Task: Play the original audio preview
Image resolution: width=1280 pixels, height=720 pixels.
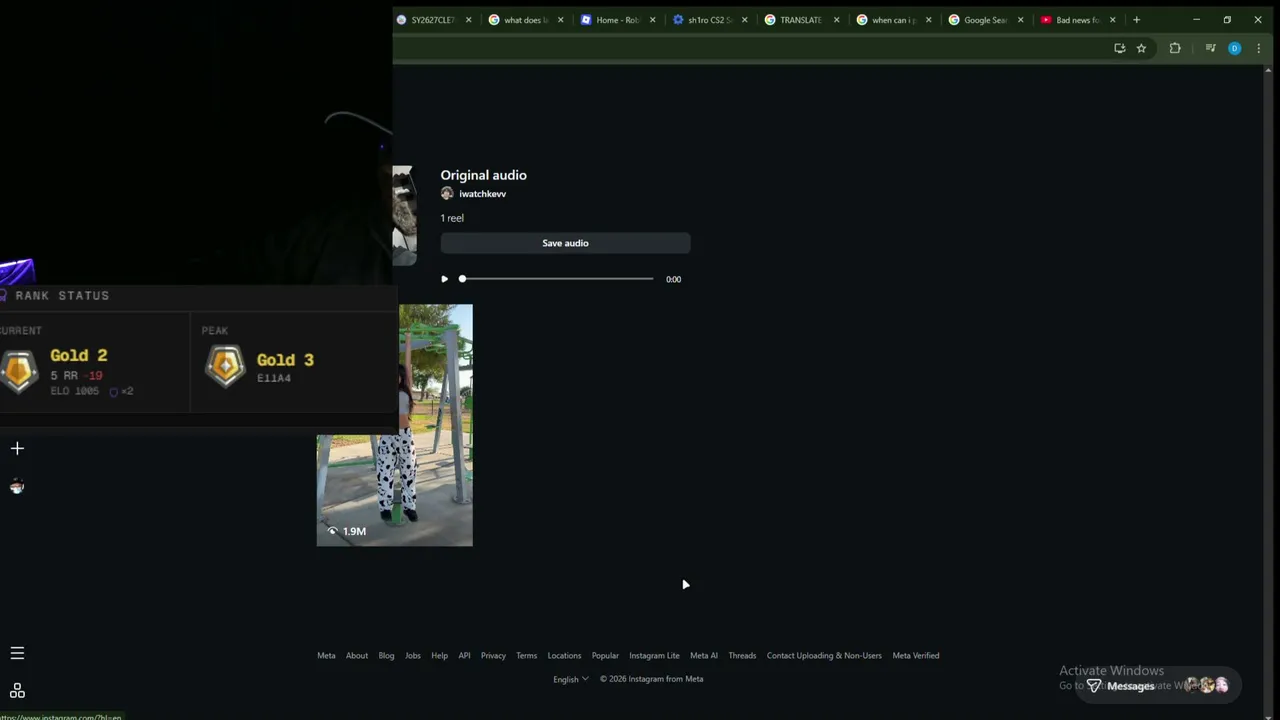Action: click(x=445, y=279)
